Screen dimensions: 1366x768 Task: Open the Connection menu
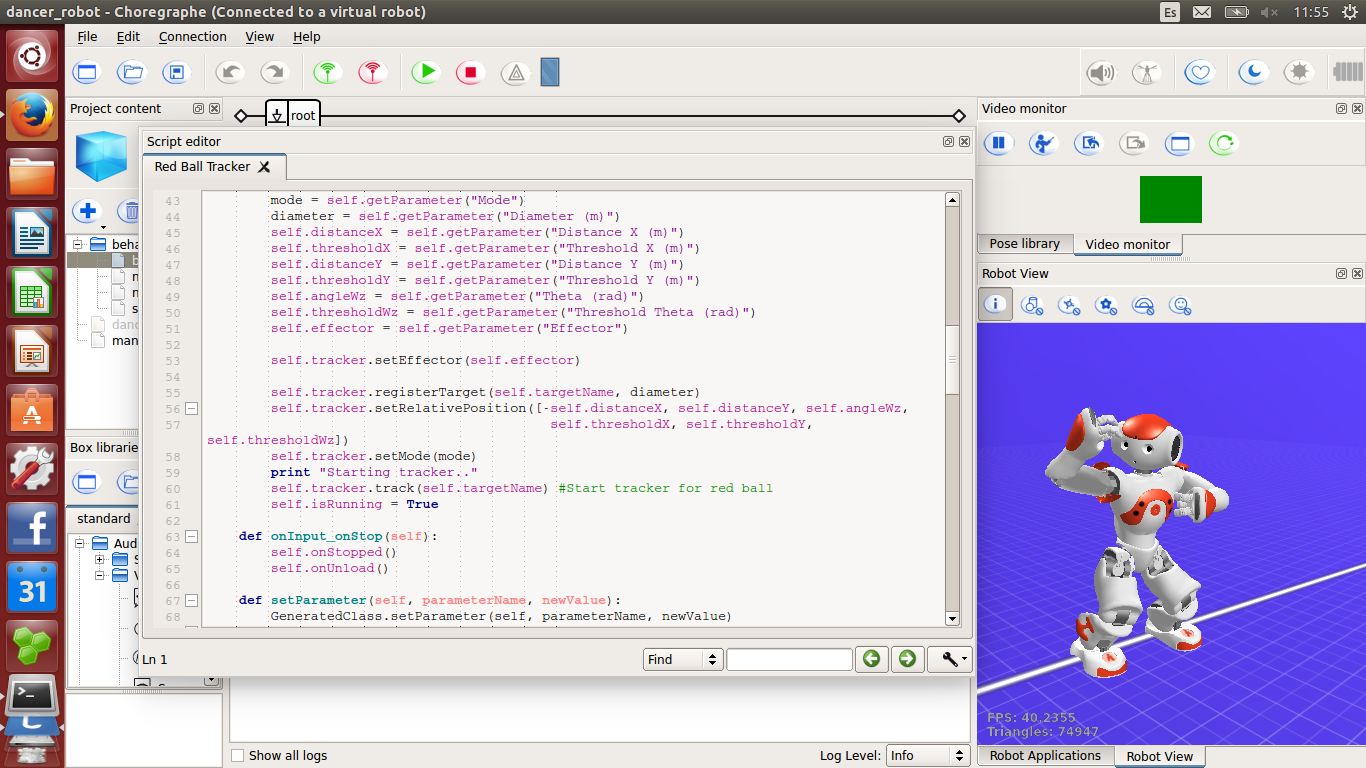pos(192,37)
